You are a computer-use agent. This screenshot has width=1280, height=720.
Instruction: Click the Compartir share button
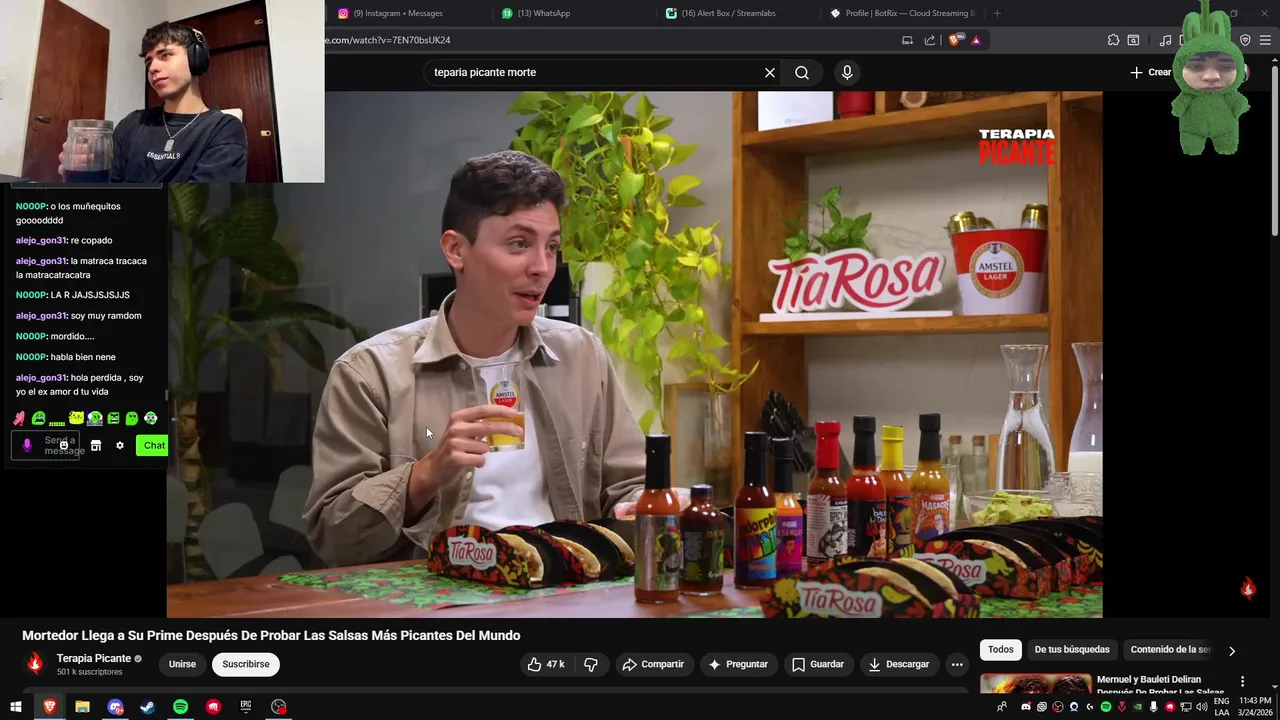point(653,664)
